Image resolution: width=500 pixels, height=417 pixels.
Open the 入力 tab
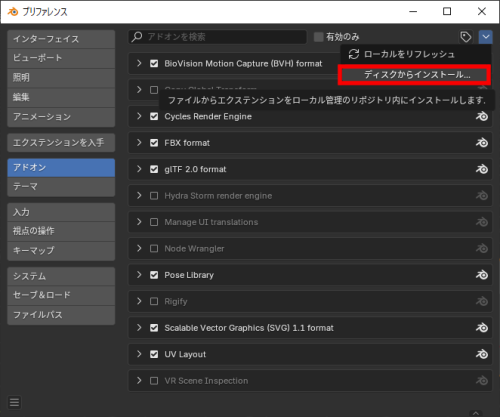point(61,212)
